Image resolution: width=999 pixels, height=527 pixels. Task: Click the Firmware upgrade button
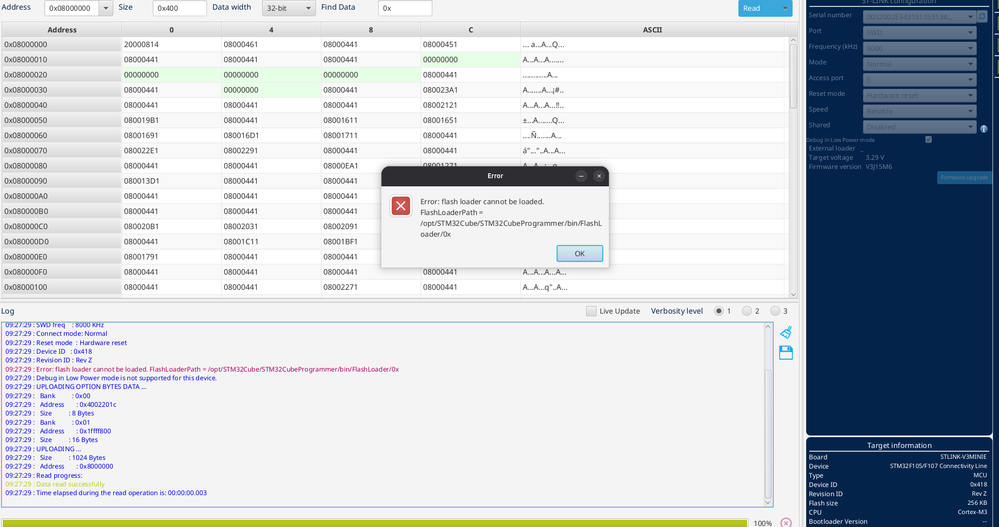click(964, 177)
